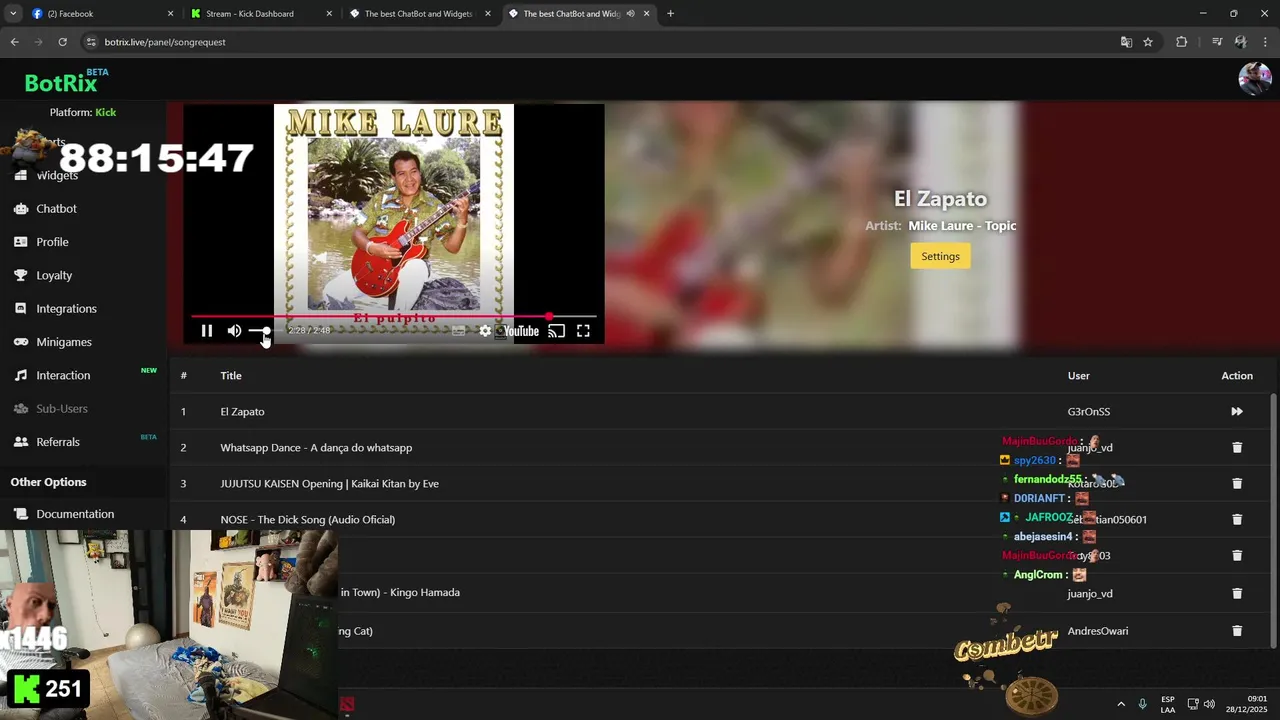Toggle subtitles in the video player
This screenshot has width=1280, height=720.
[x=458, y=331]
